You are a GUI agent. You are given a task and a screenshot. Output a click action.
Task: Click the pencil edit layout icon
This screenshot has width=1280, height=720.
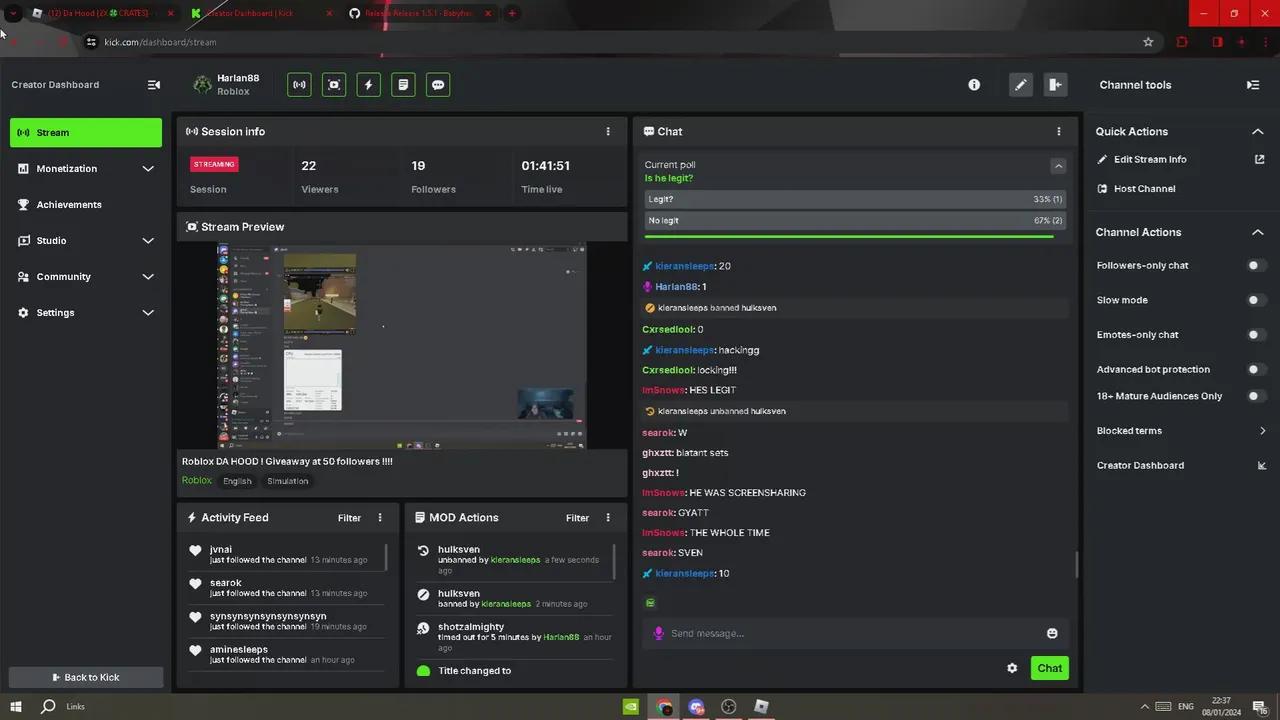click(1020, 85)
